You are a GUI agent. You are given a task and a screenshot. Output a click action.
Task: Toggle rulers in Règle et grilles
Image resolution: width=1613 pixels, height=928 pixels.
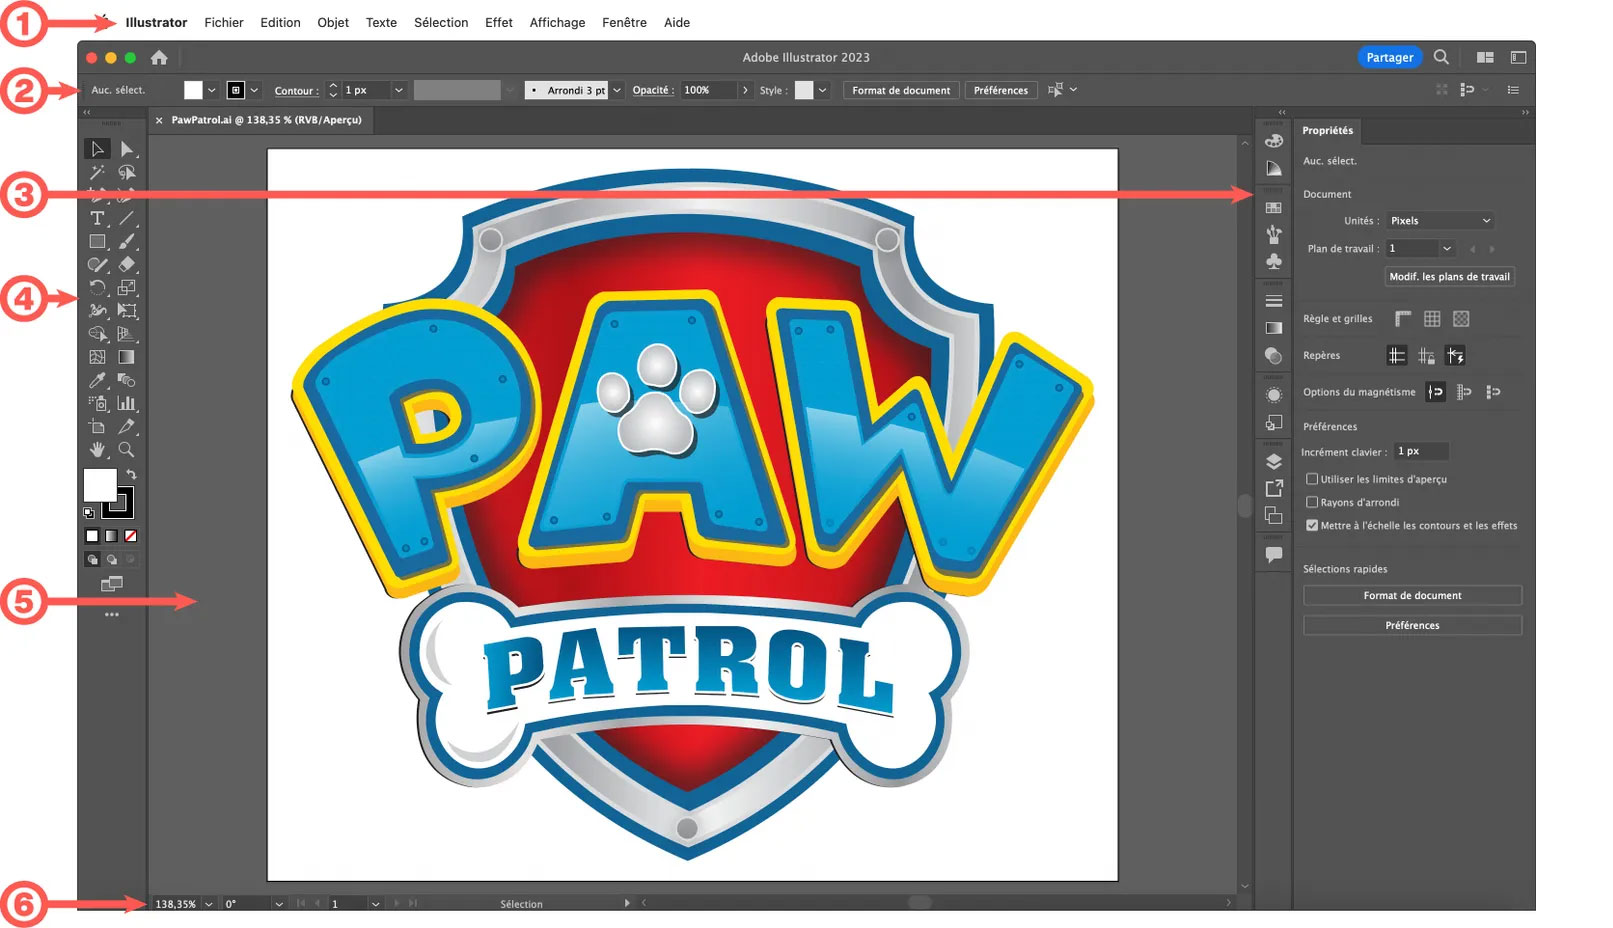pyautogui.click(x=1403, y=319)
